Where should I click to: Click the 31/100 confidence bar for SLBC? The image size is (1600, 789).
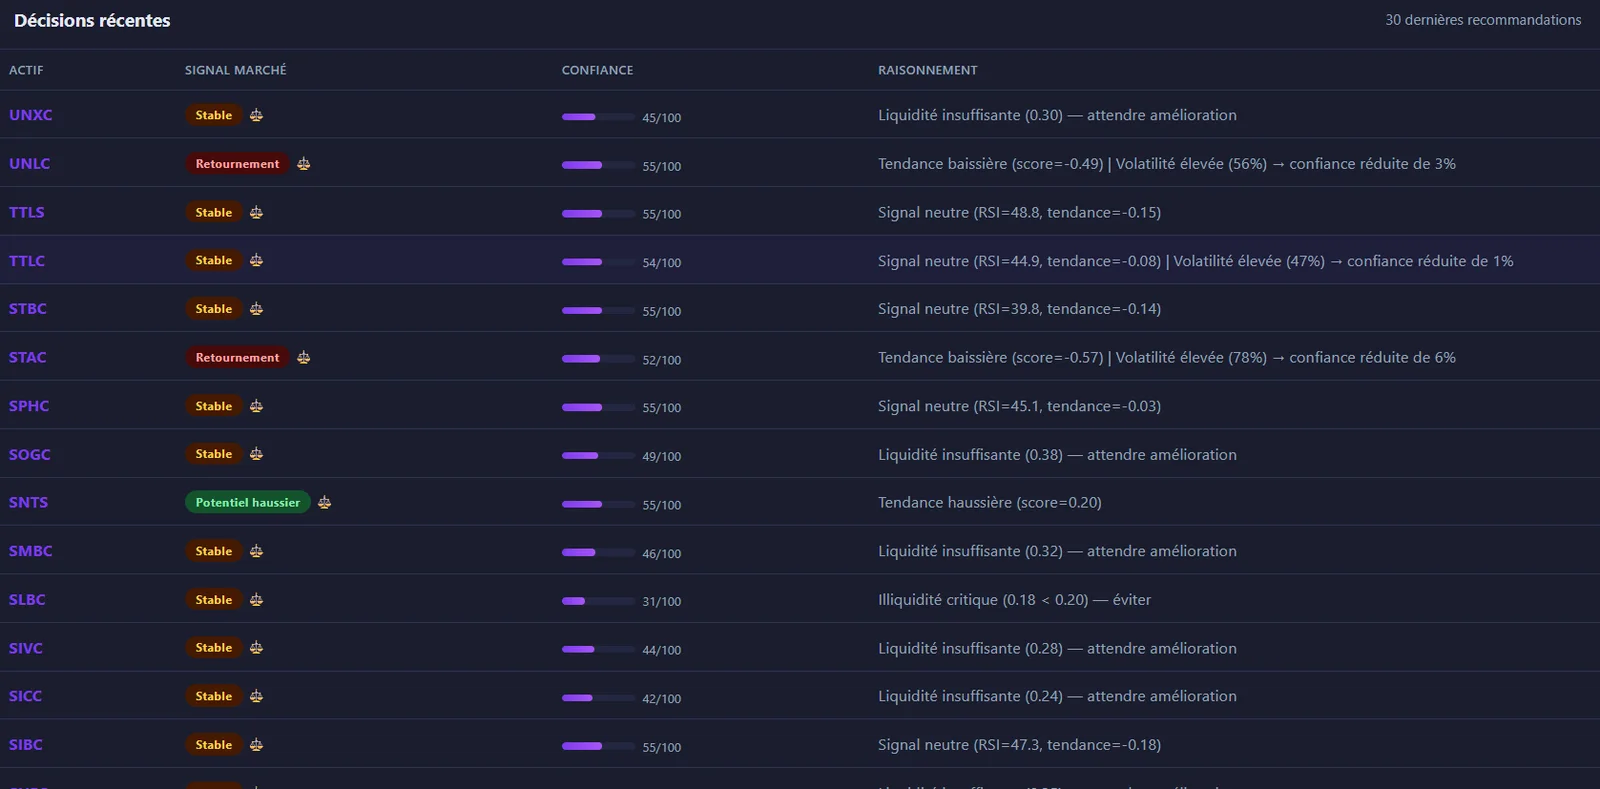[598, 601]
